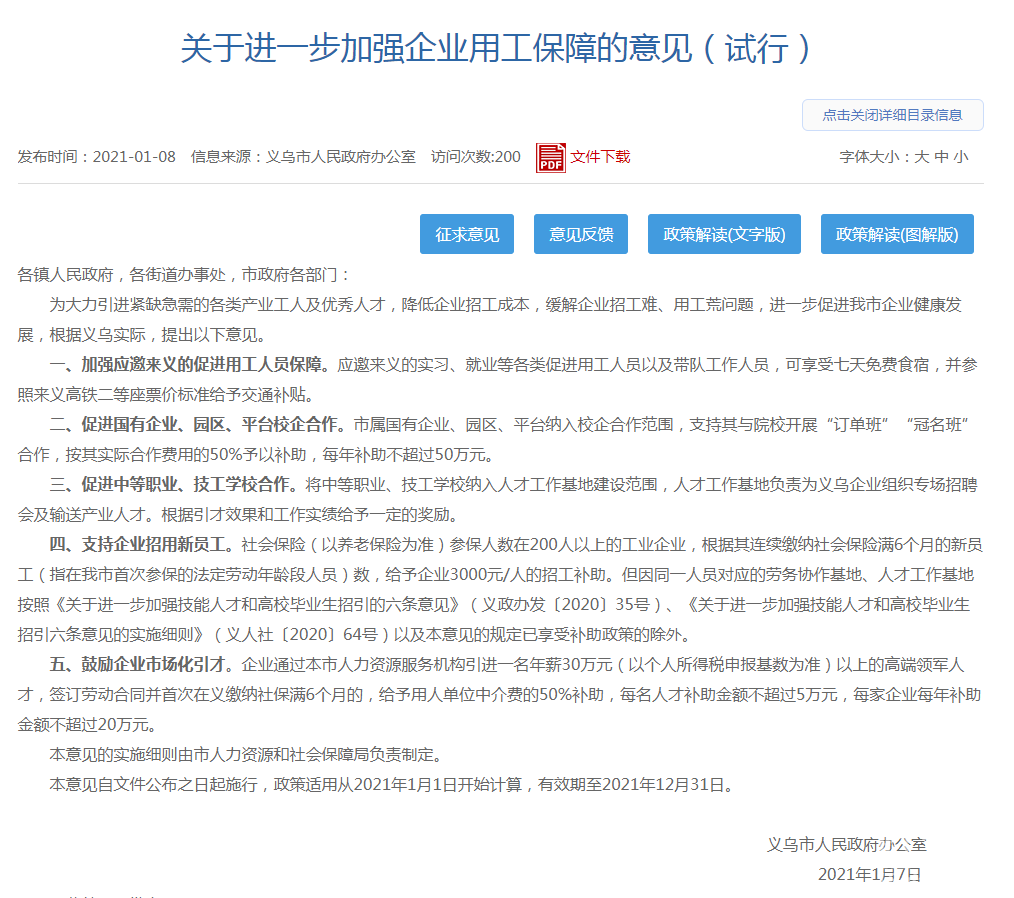Click the red PDF file icon
This screenshot has height=898, width=1014.
tap(551, 157)
